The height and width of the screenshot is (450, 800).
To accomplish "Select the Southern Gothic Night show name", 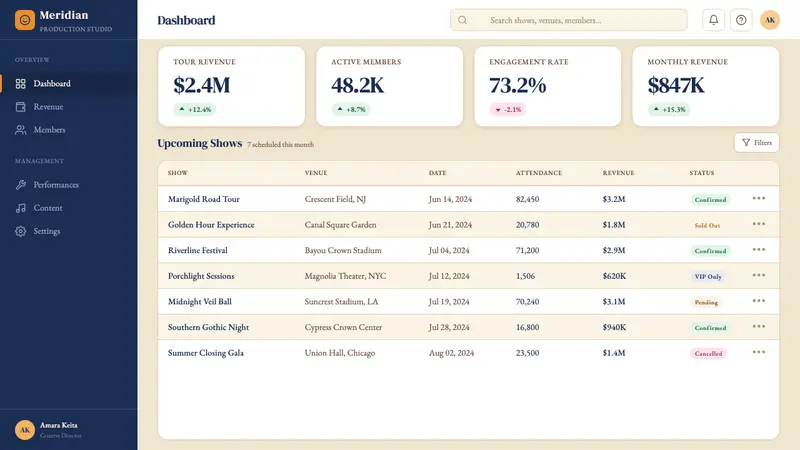I will (208, 327).
